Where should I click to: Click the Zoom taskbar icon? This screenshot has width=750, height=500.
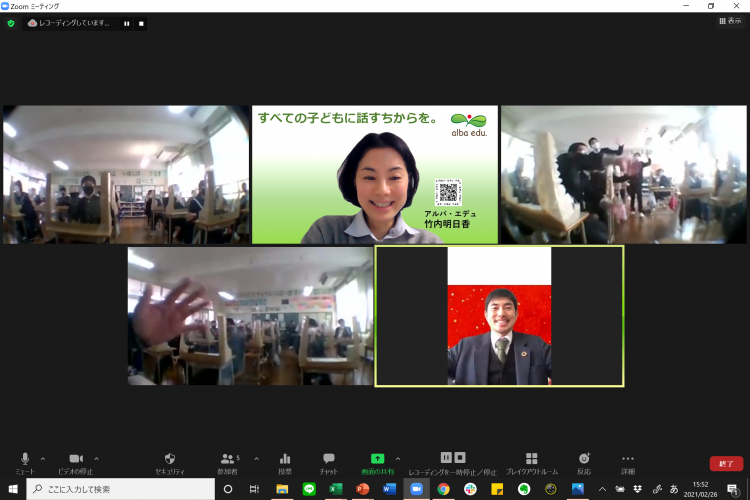click(417, 489)
